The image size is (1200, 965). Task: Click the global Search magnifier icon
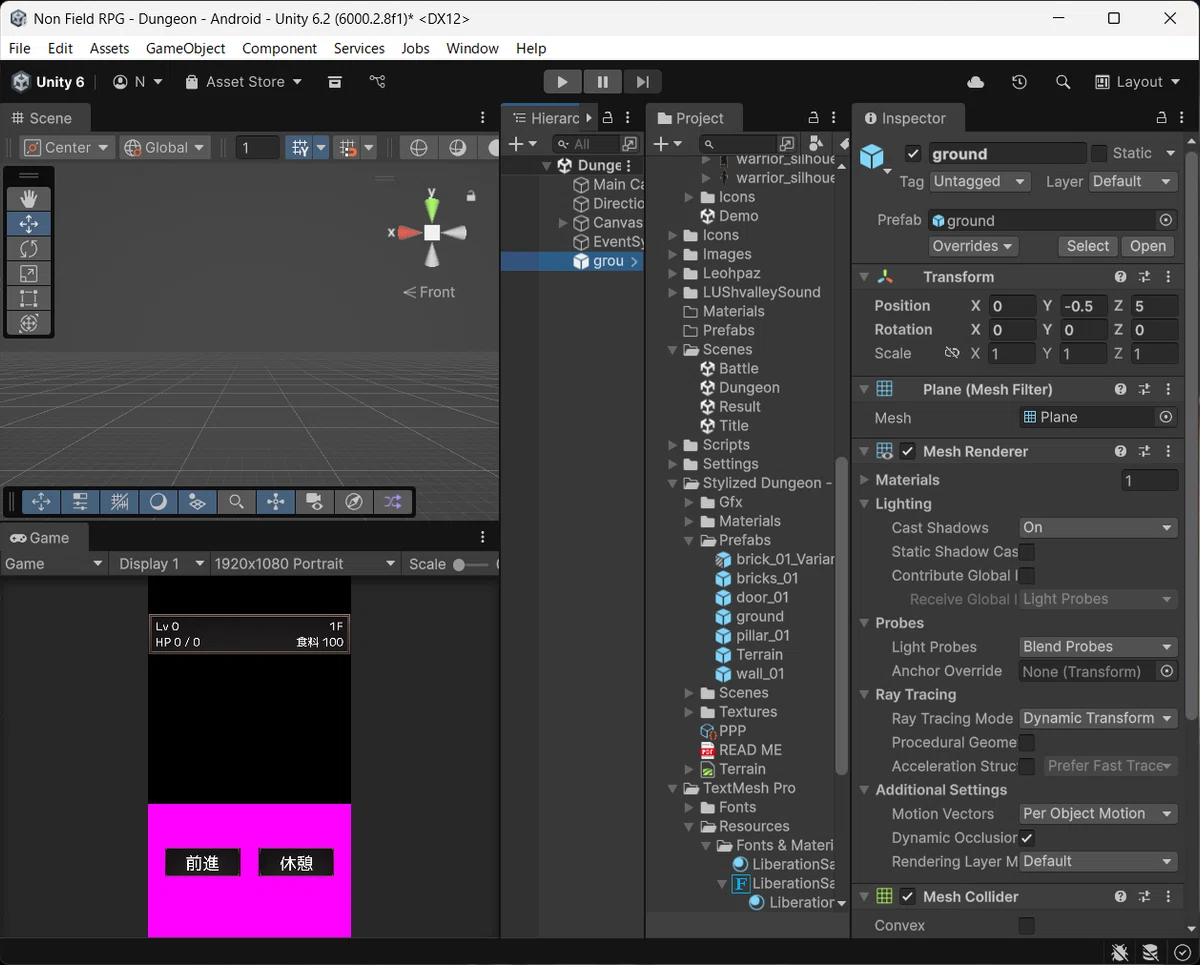(x=1063, y=82)
